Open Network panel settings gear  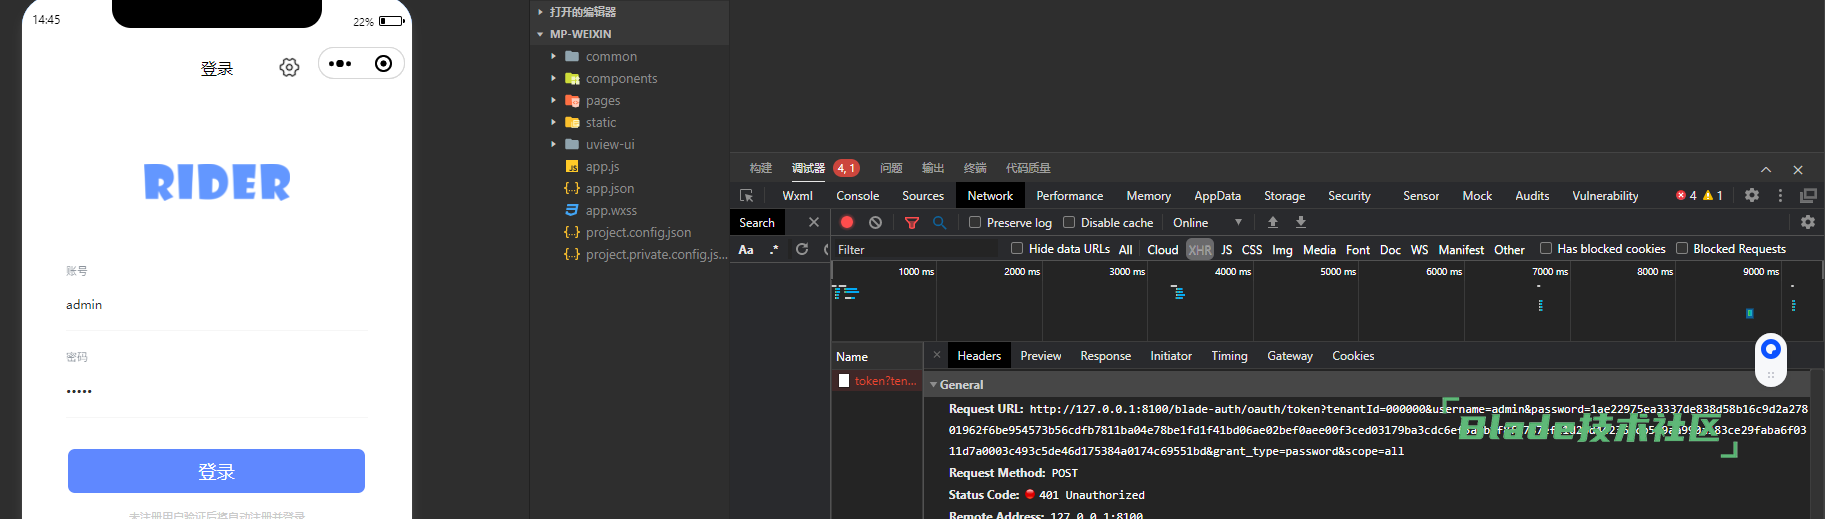click(x=1807, y=222)
